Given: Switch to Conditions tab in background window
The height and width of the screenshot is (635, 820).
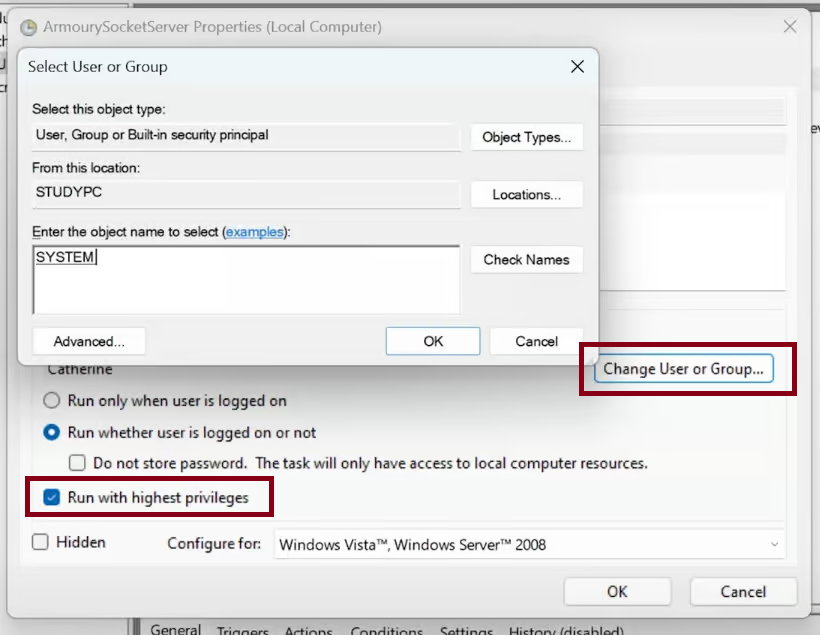Looking at the screenshot, I should pos(386,630).
